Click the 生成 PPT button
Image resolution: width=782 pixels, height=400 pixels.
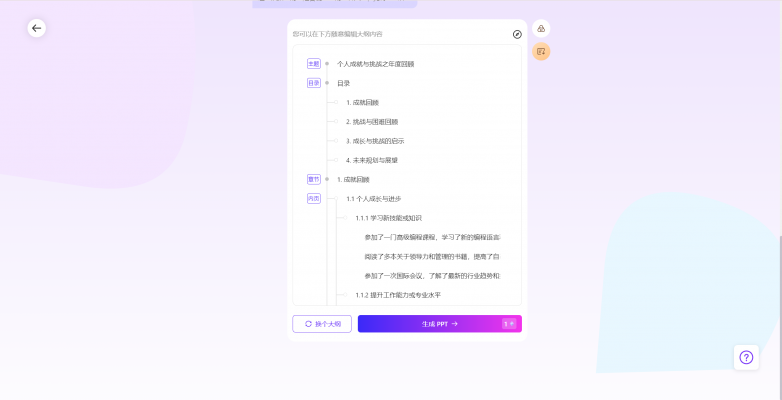coord(440,324)
